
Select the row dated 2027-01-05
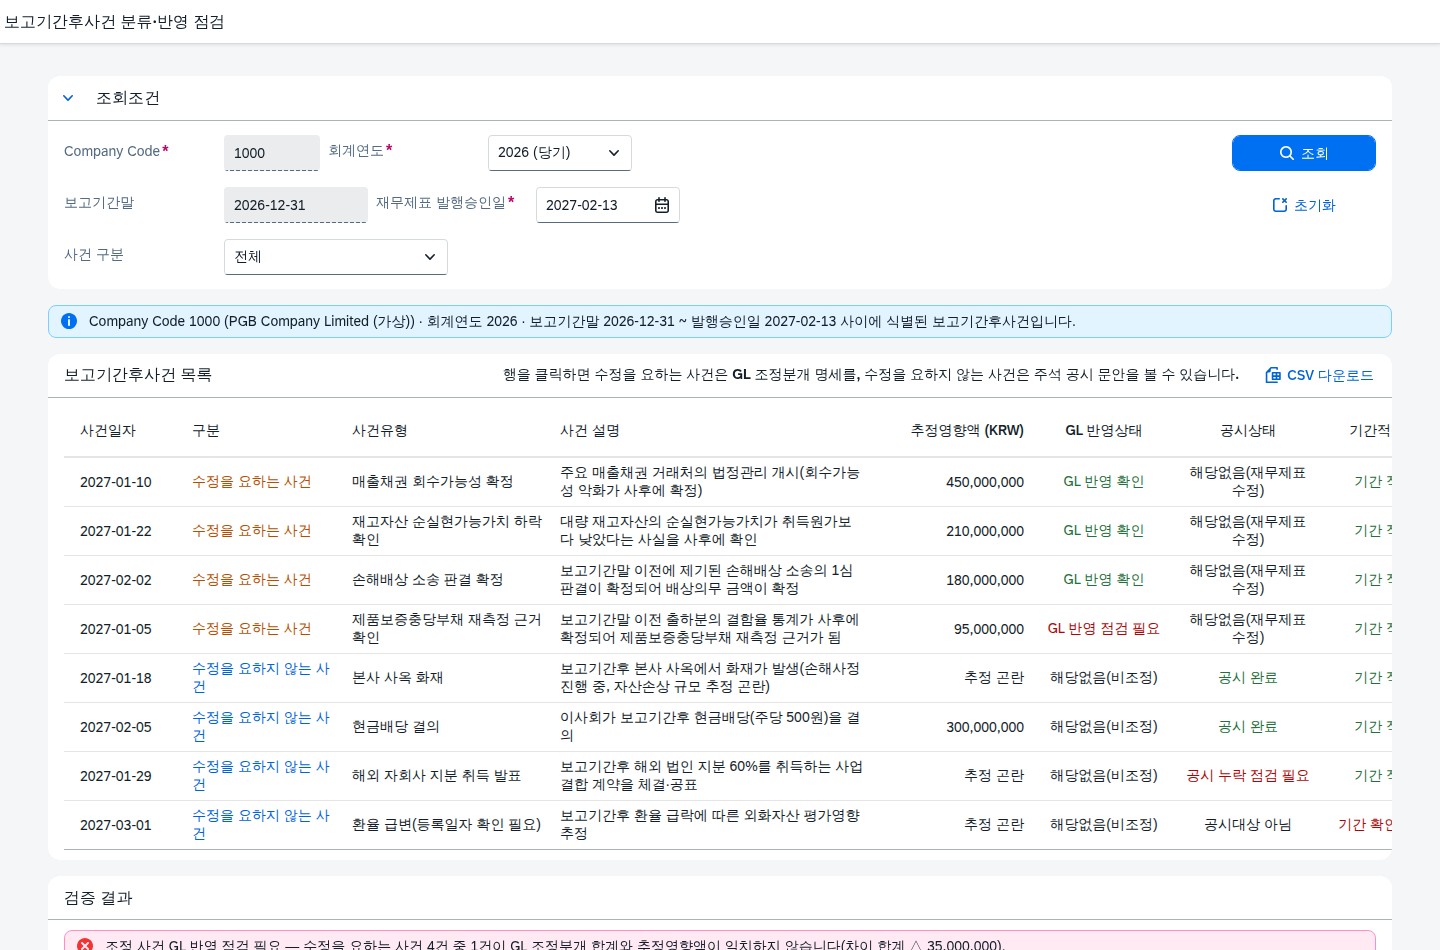pyautogui.click(x=727, y=629)
